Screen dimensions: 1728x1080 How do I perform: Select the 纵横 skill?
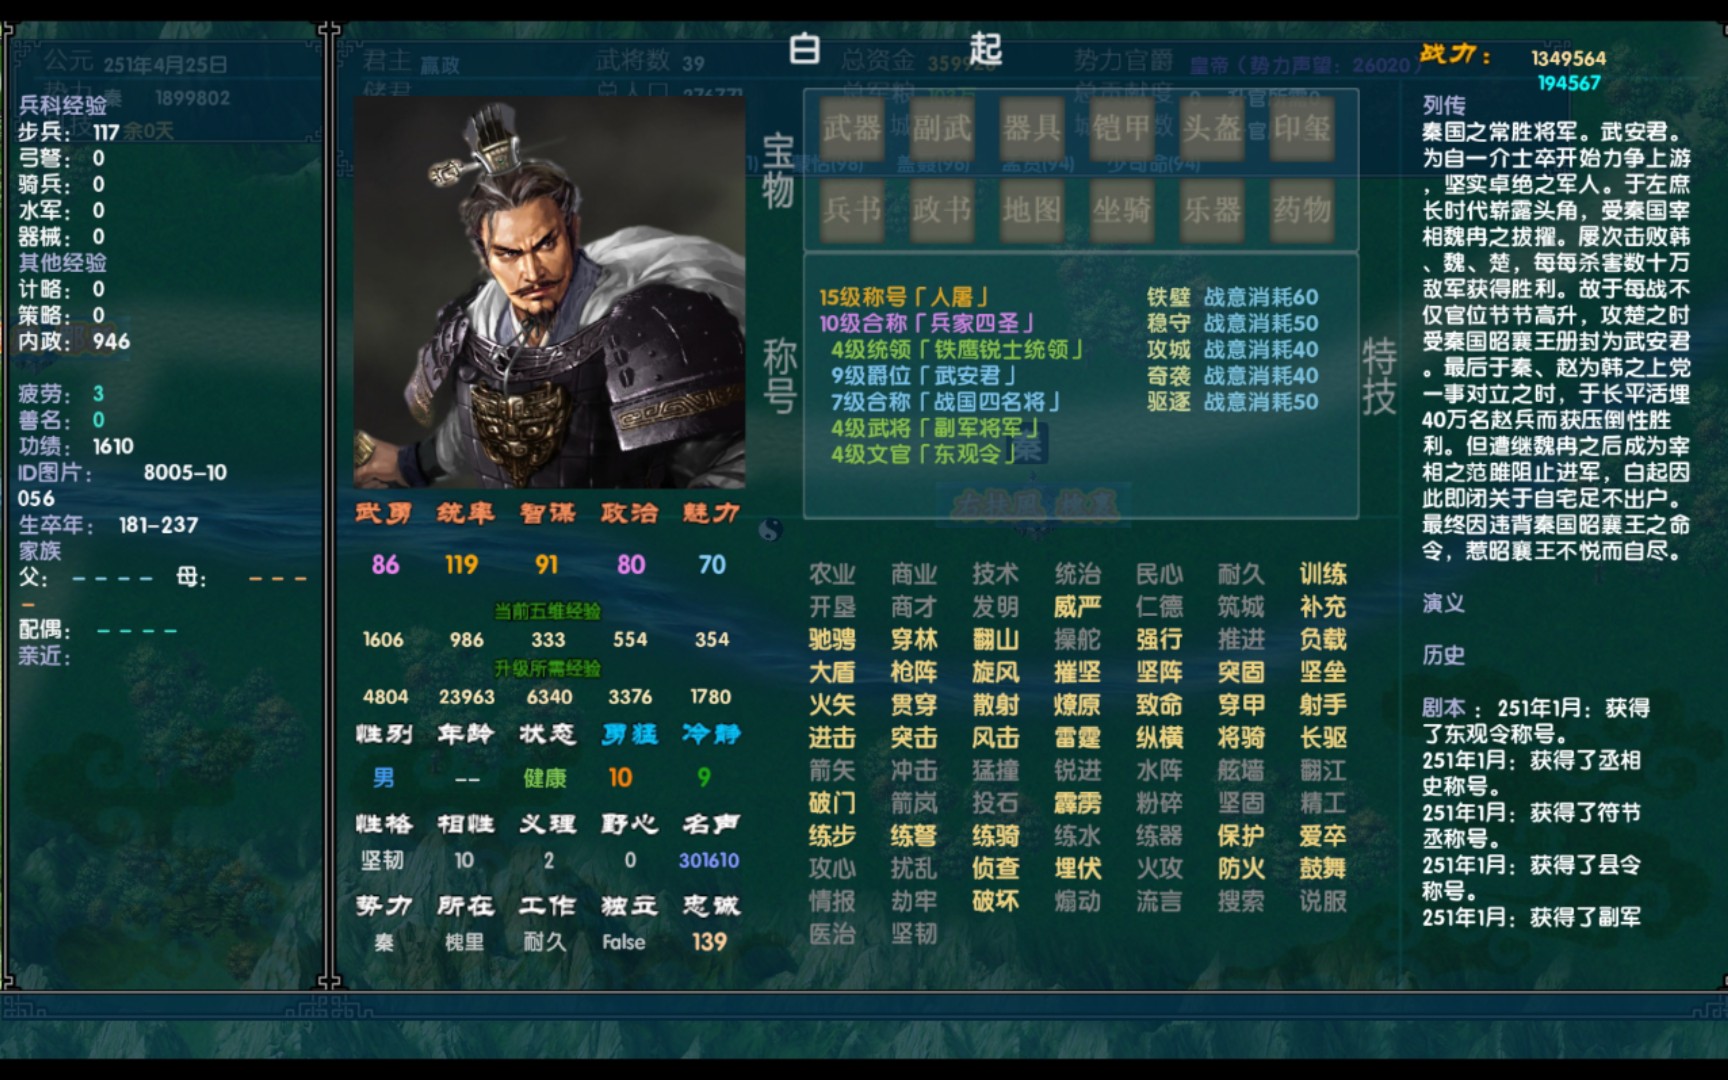pyautogui.click(x=1160, y=738)
